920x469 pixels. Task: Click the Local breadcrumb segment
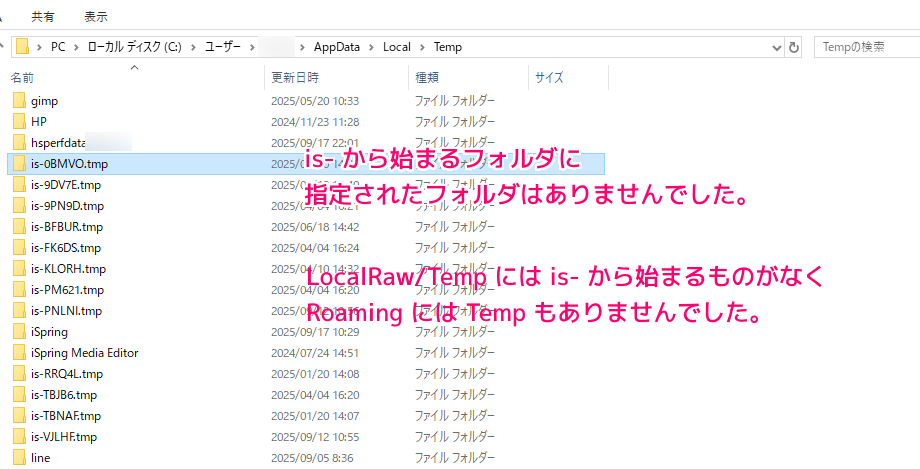[397, 47]
